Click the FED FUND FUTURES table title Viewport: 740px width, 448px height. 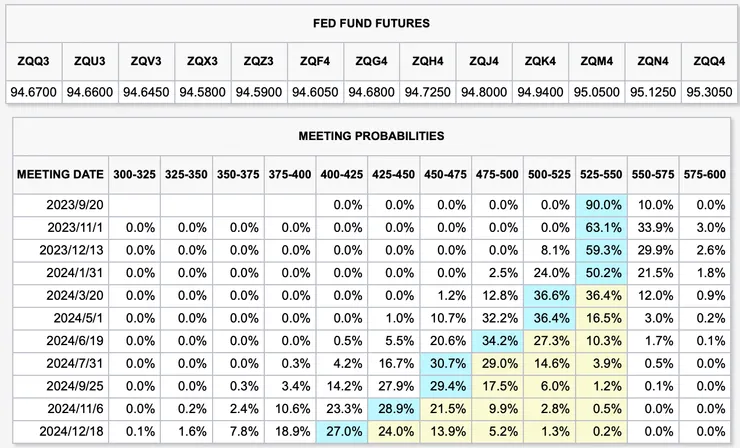370,22
